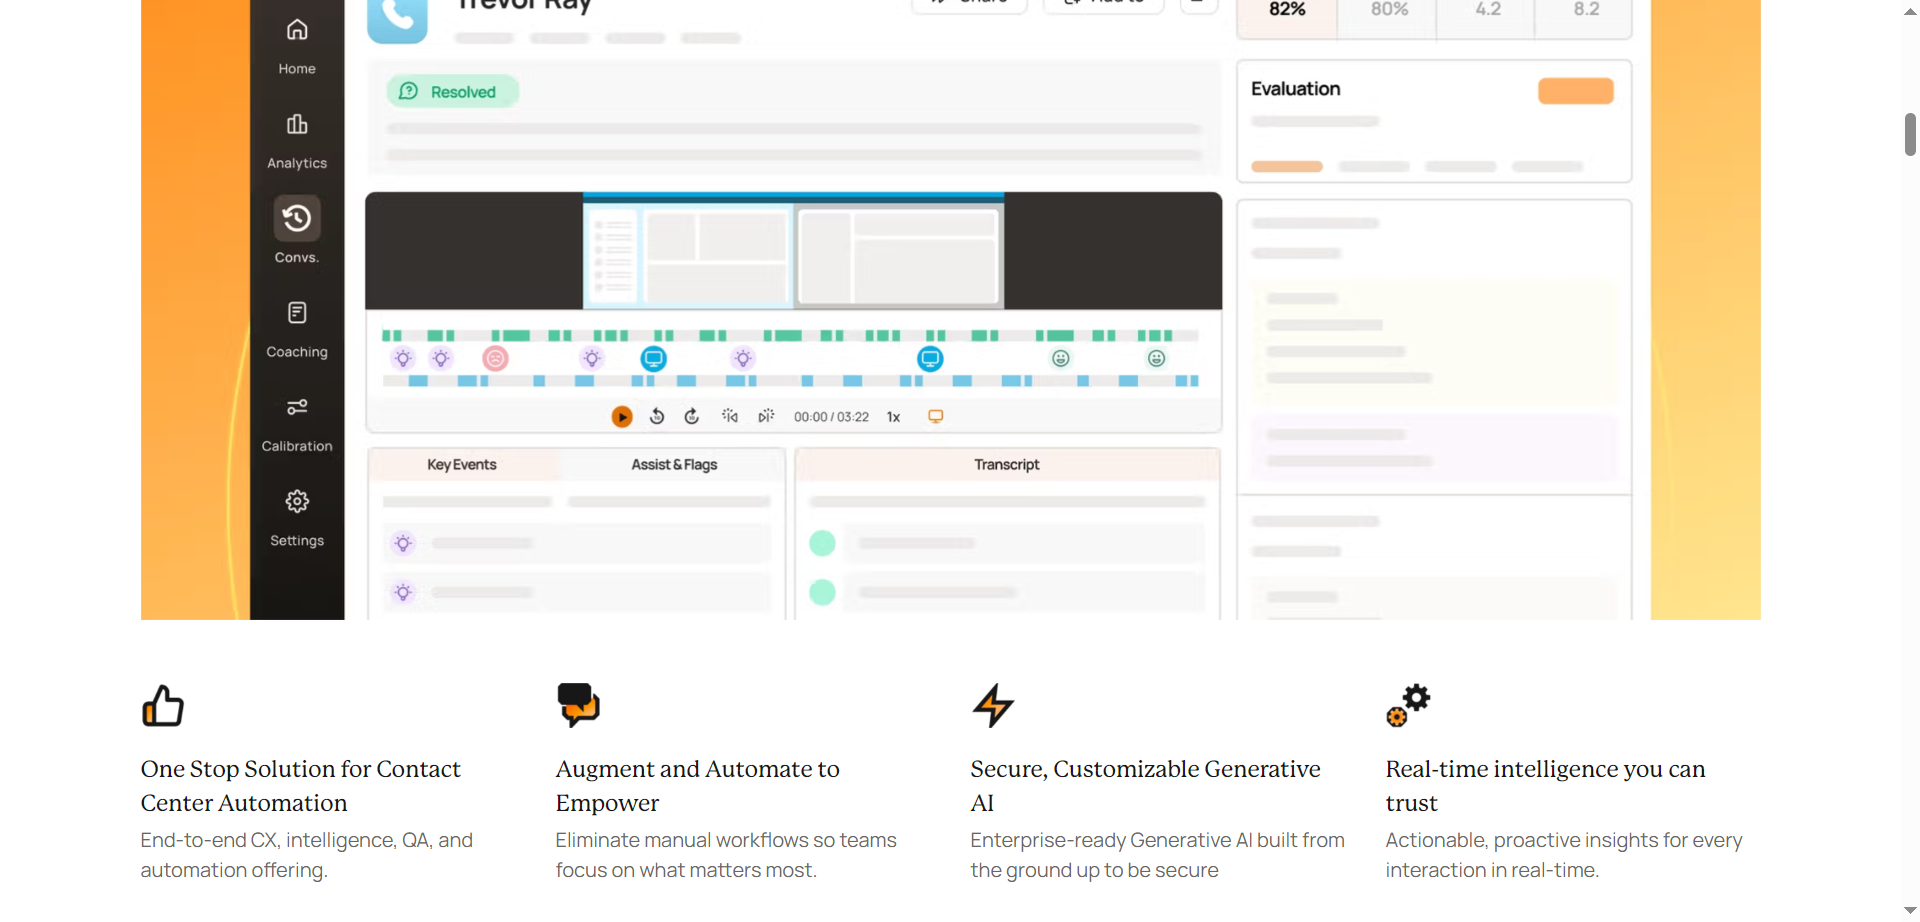
Task: Open the Convs. panel in the sidebar
Action: 296,230
